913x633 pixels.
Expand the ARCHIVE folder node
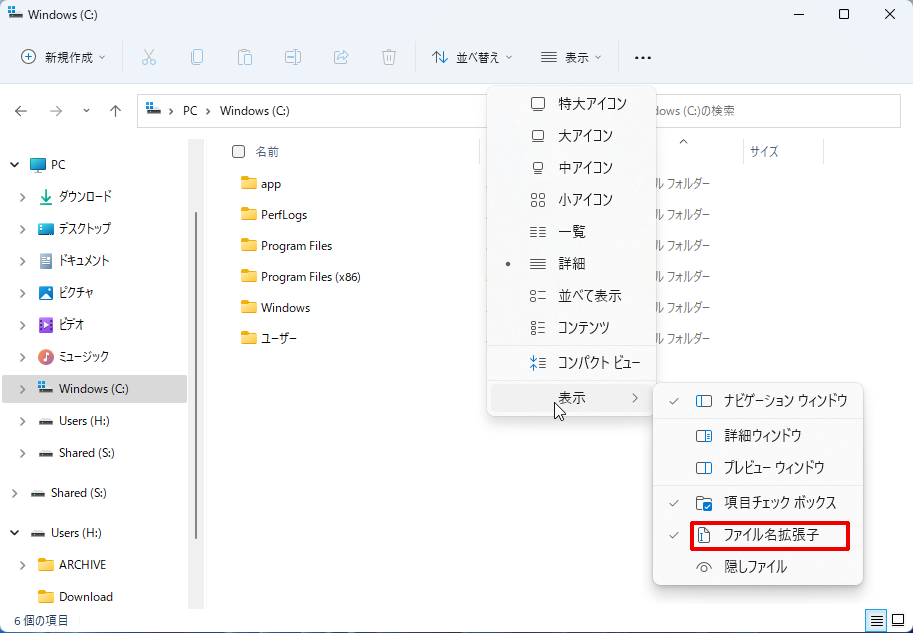tap(22, 565)
